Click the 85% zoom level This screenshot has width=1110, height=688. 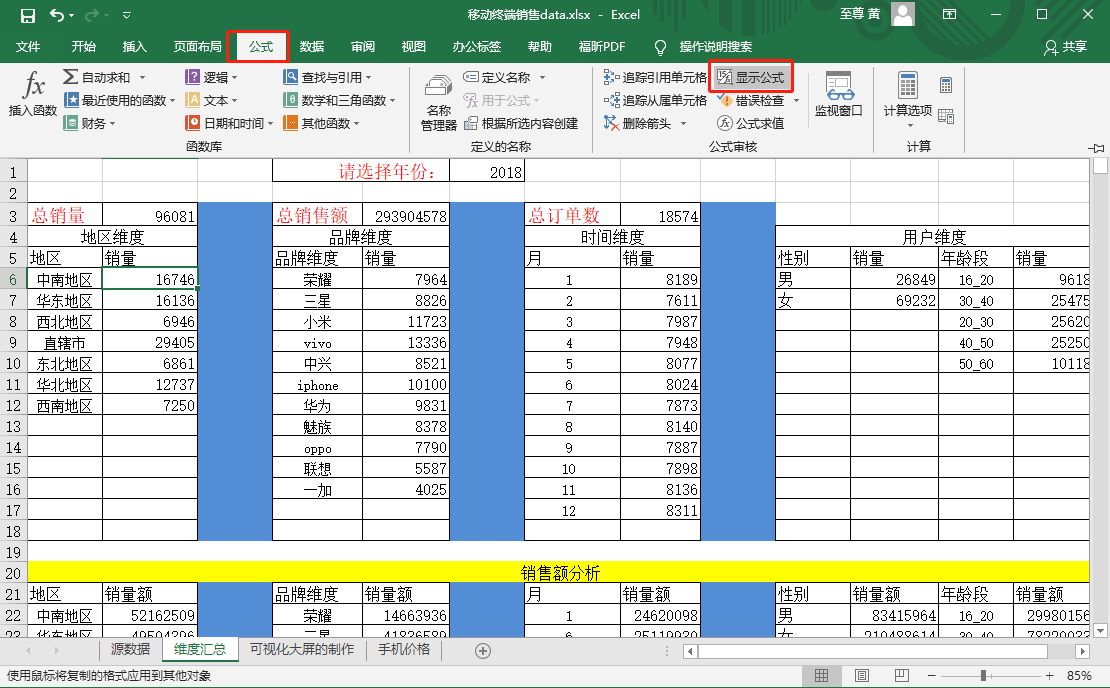tap(1079, 676)
